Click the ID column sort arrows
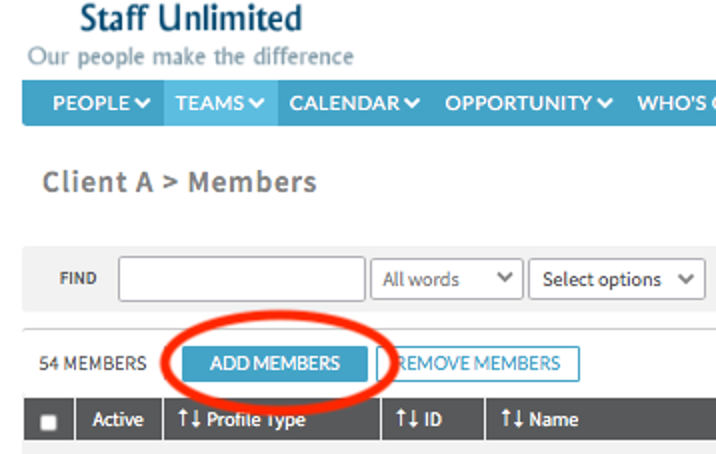Image resolution: width=716 pixels, height=454 pixels. pos(407,418)
